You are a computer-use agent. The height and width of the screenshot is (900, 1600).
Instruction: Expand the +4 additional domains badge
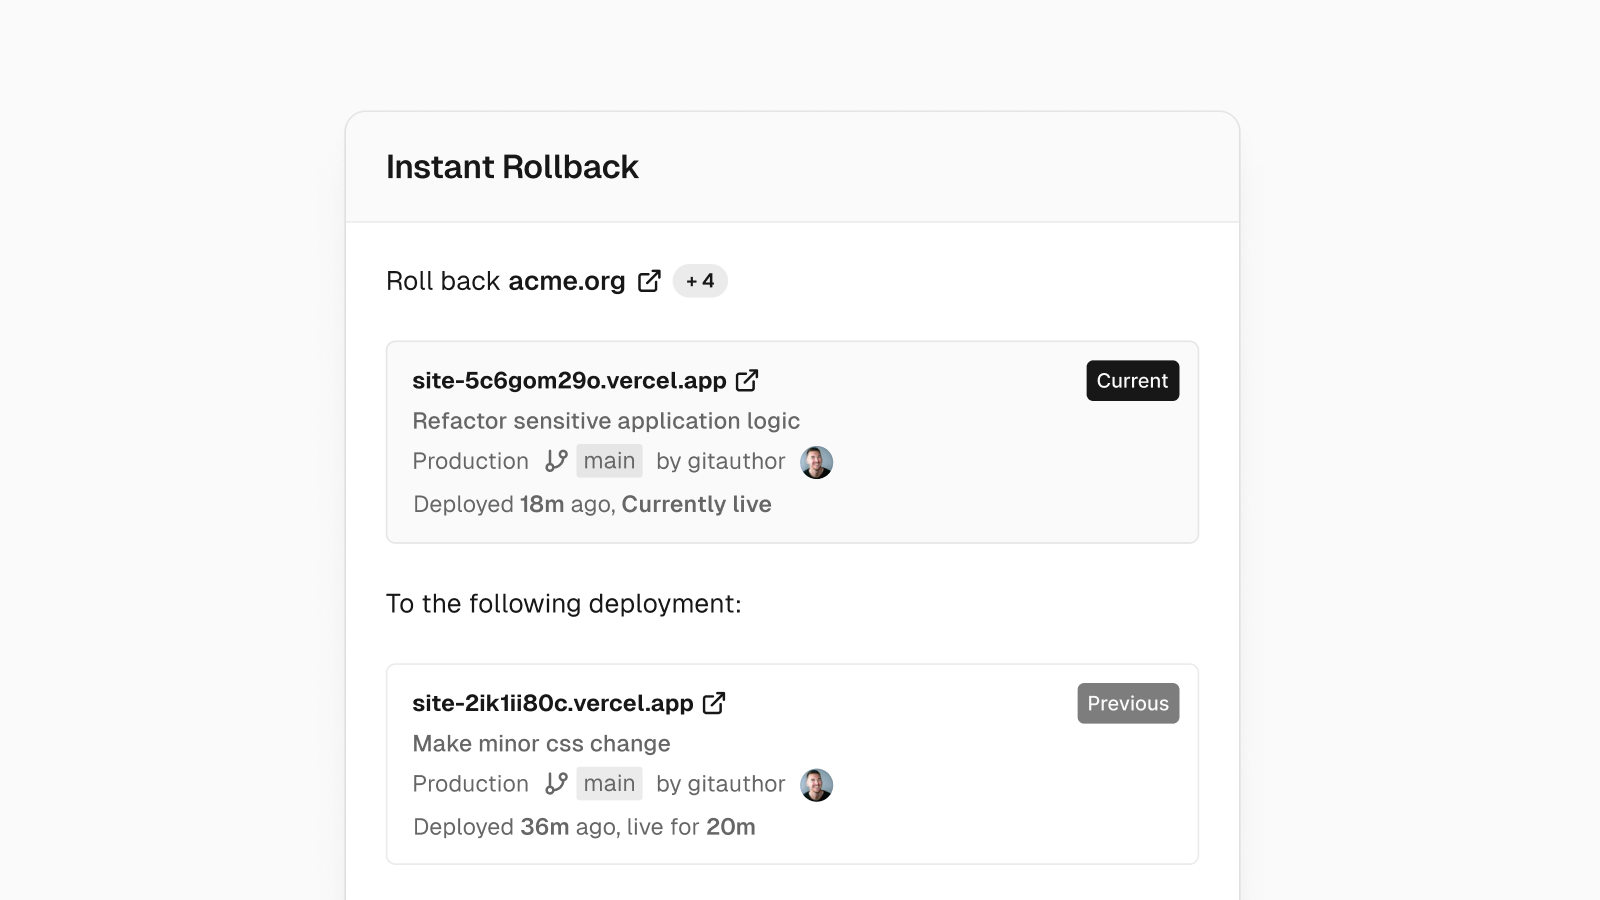point(700,281)
